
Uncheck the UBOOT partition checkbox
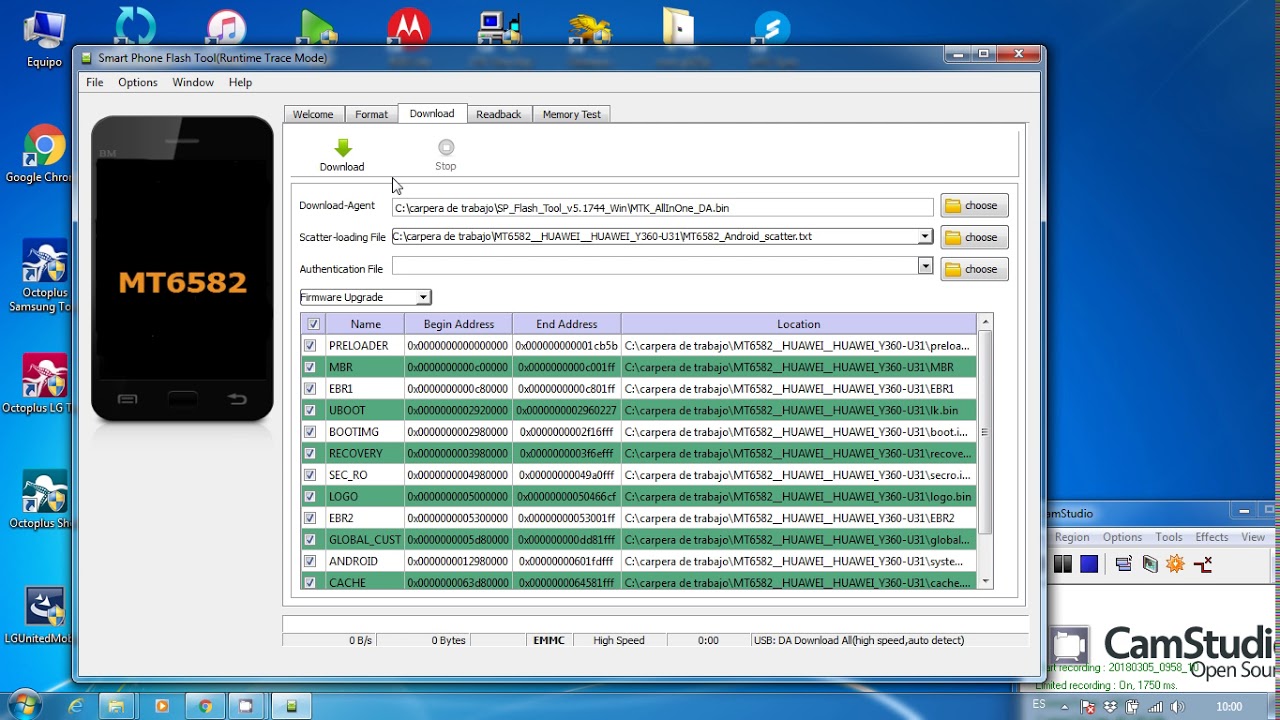pos(310,411)
